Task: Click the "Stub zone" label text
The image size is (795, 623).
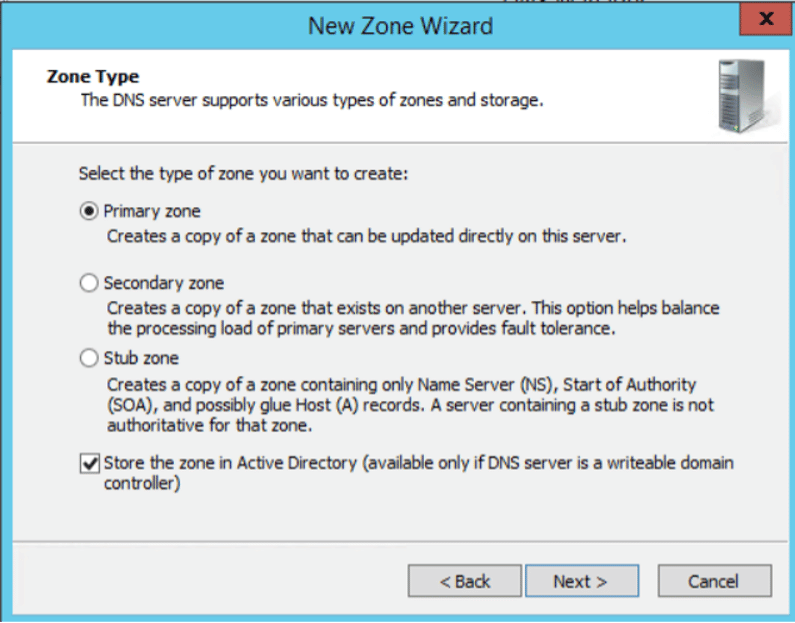Action: pos(141,358)
